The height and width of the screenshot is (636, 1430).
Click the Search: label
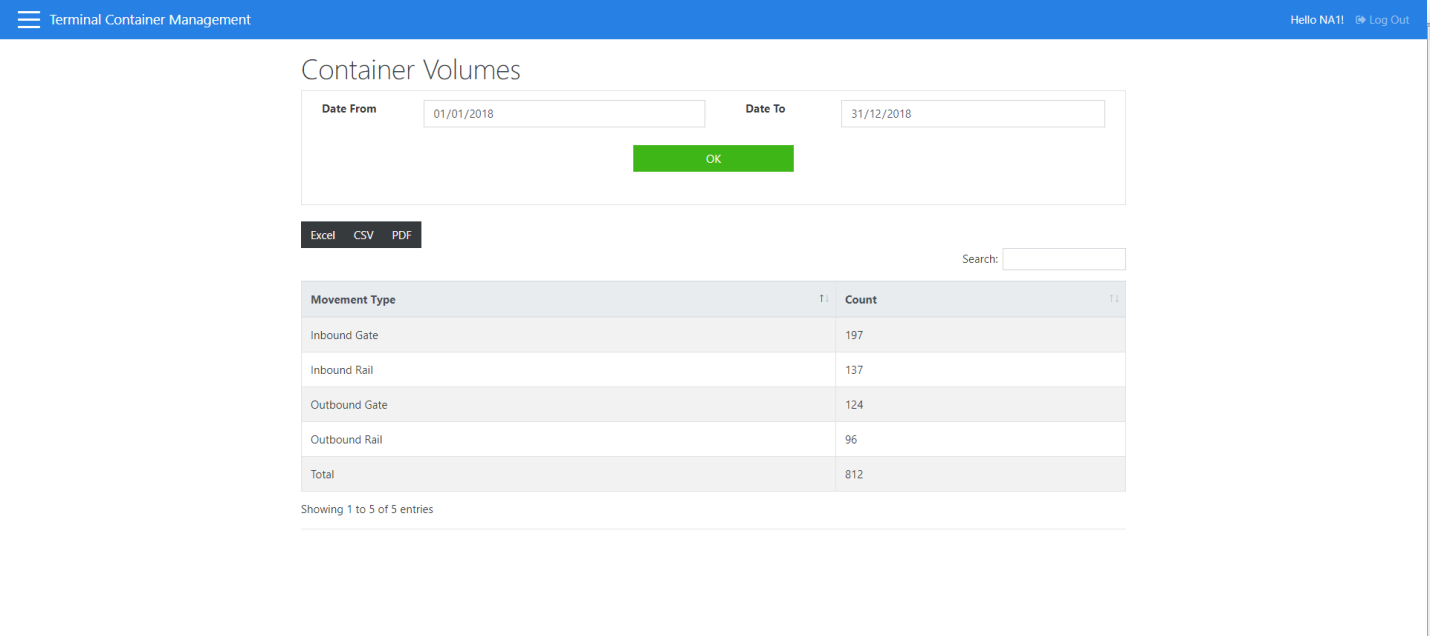point(980,259)
